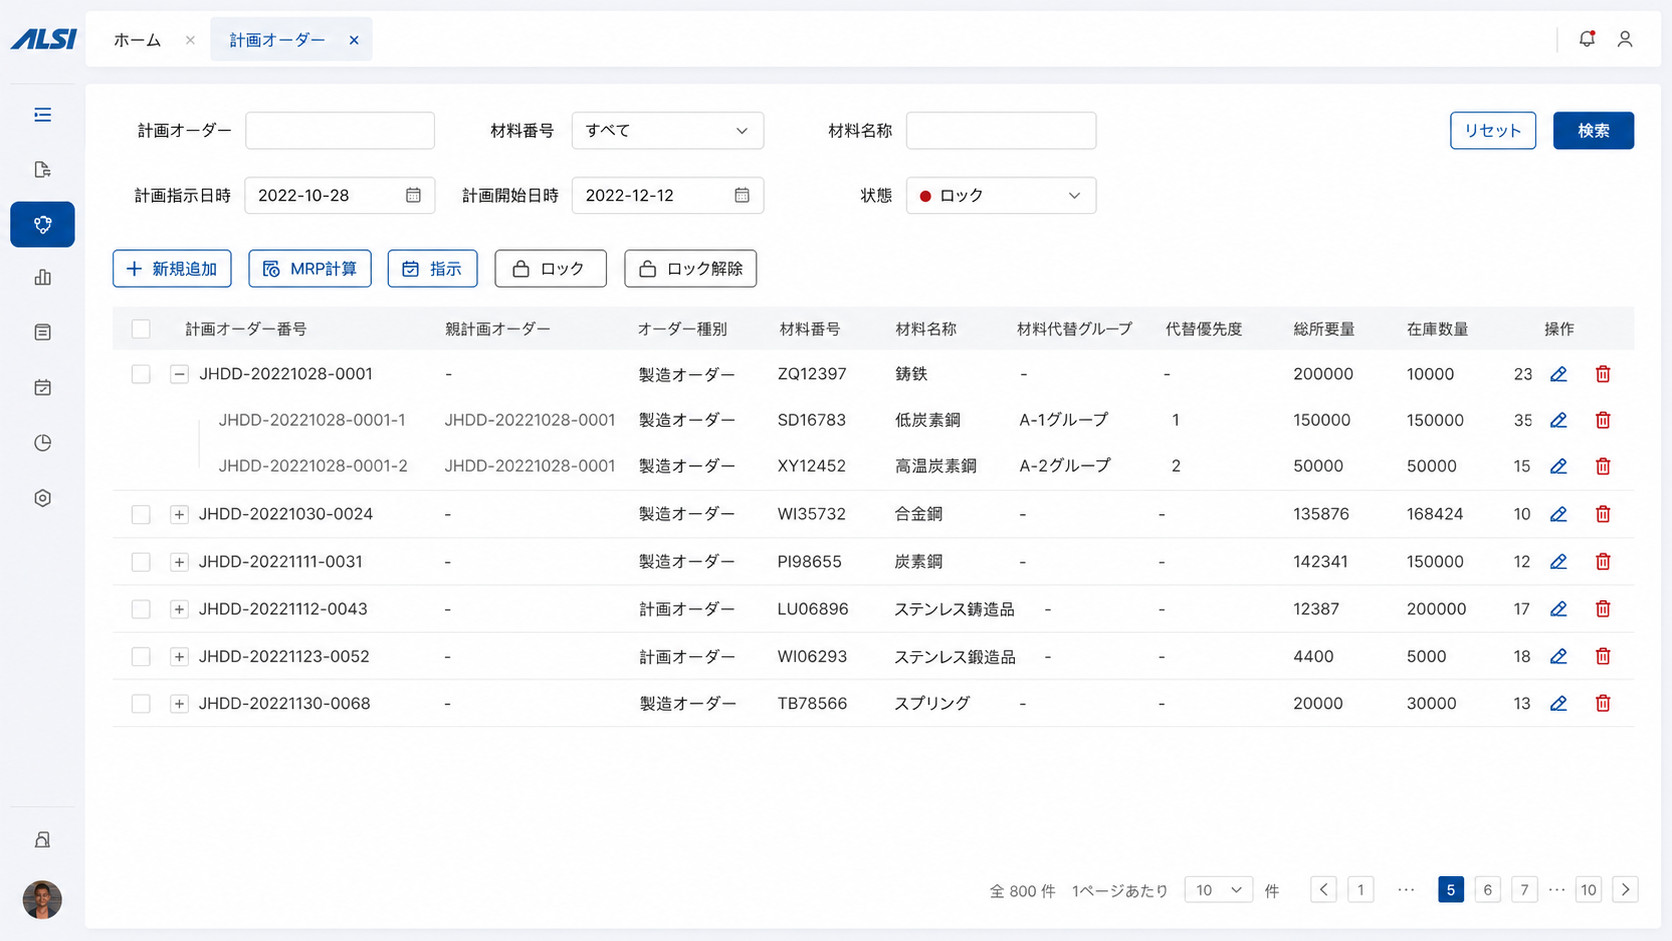Click the 新規追加 button
This screenshot has height=941, width=1672.
tap(172, 269)
